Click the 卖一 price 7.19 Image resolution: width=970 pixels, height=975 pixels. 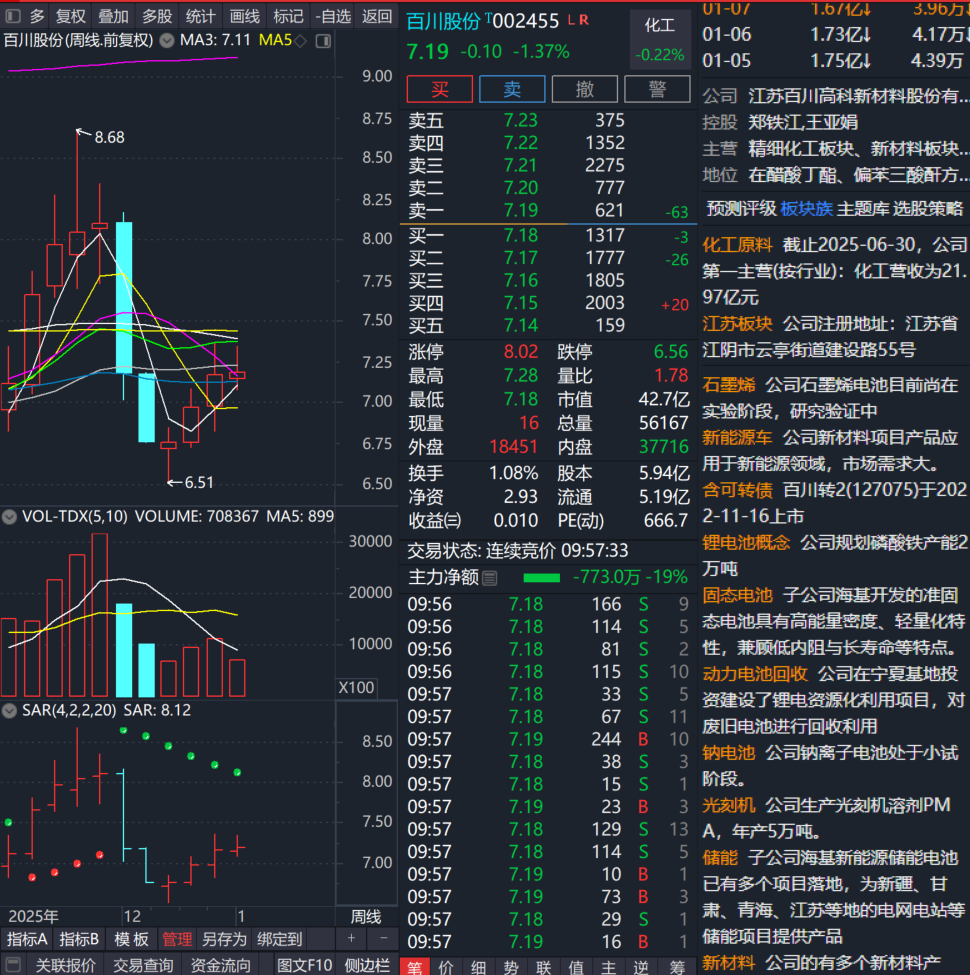pyautogui.click(x=520, y=211)
